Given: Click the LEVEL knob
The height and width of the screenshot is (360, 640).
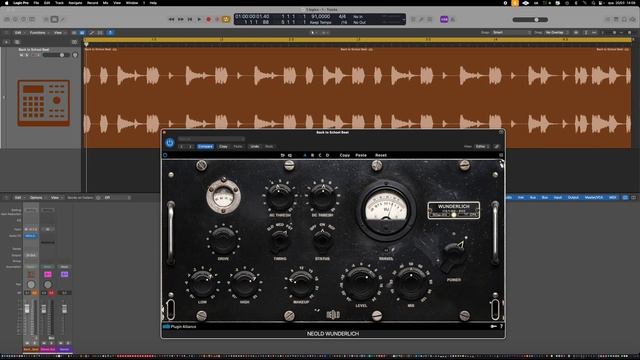Looking at the screenshot, I should click(361, 284).
